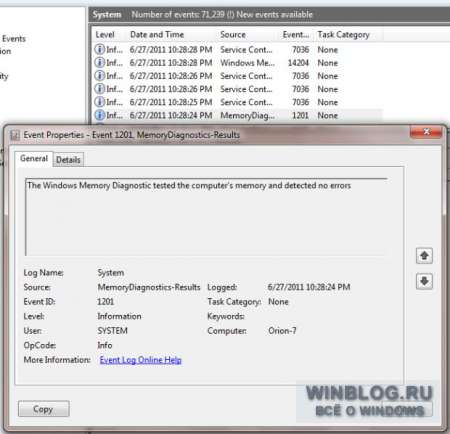
Task: Click Event ID value 1201 in properties
Action: pos(106,302)
